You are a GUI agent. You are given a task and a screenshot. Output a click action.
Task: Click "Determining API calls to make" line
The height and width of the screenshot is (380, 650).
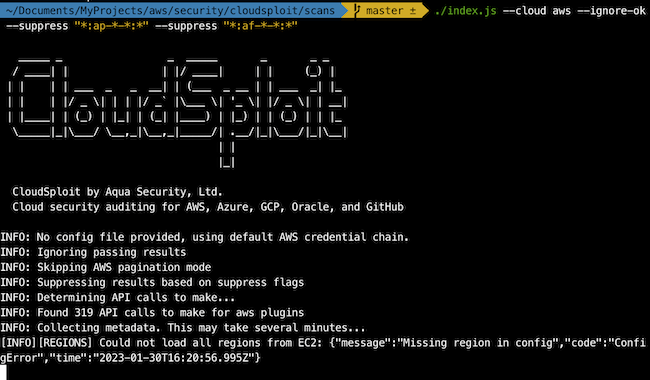tap(118, 298)
